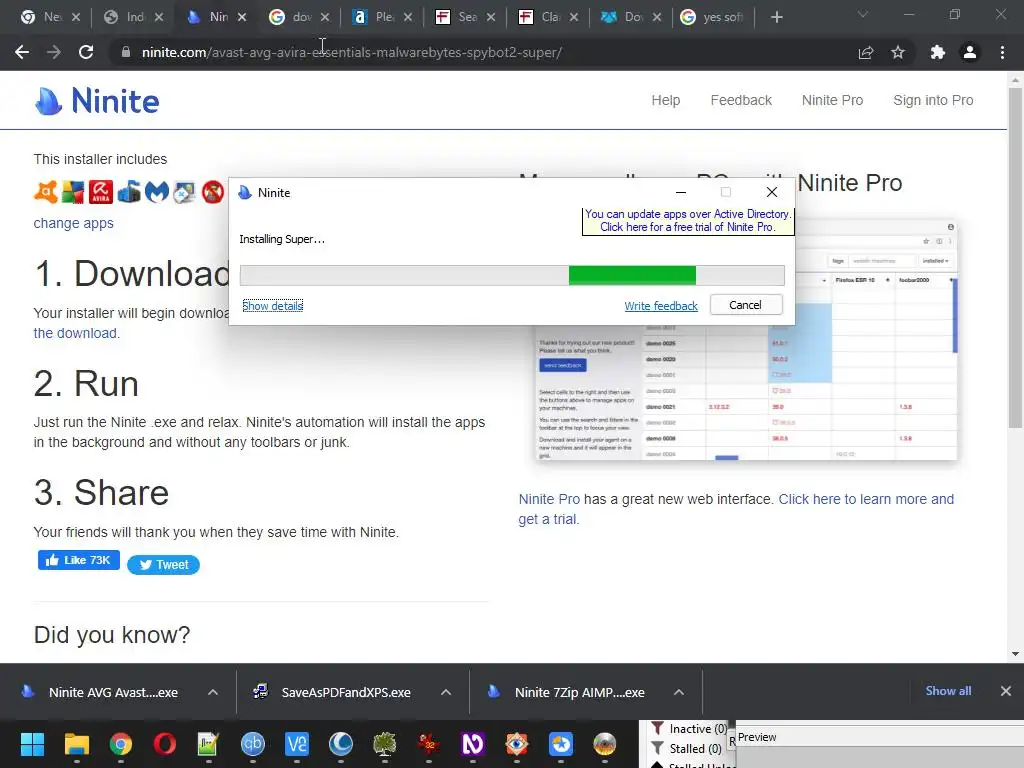Click the AVG multicolor icon in installer list
The width and height of the screenshot is (1024, 768).
73,192
